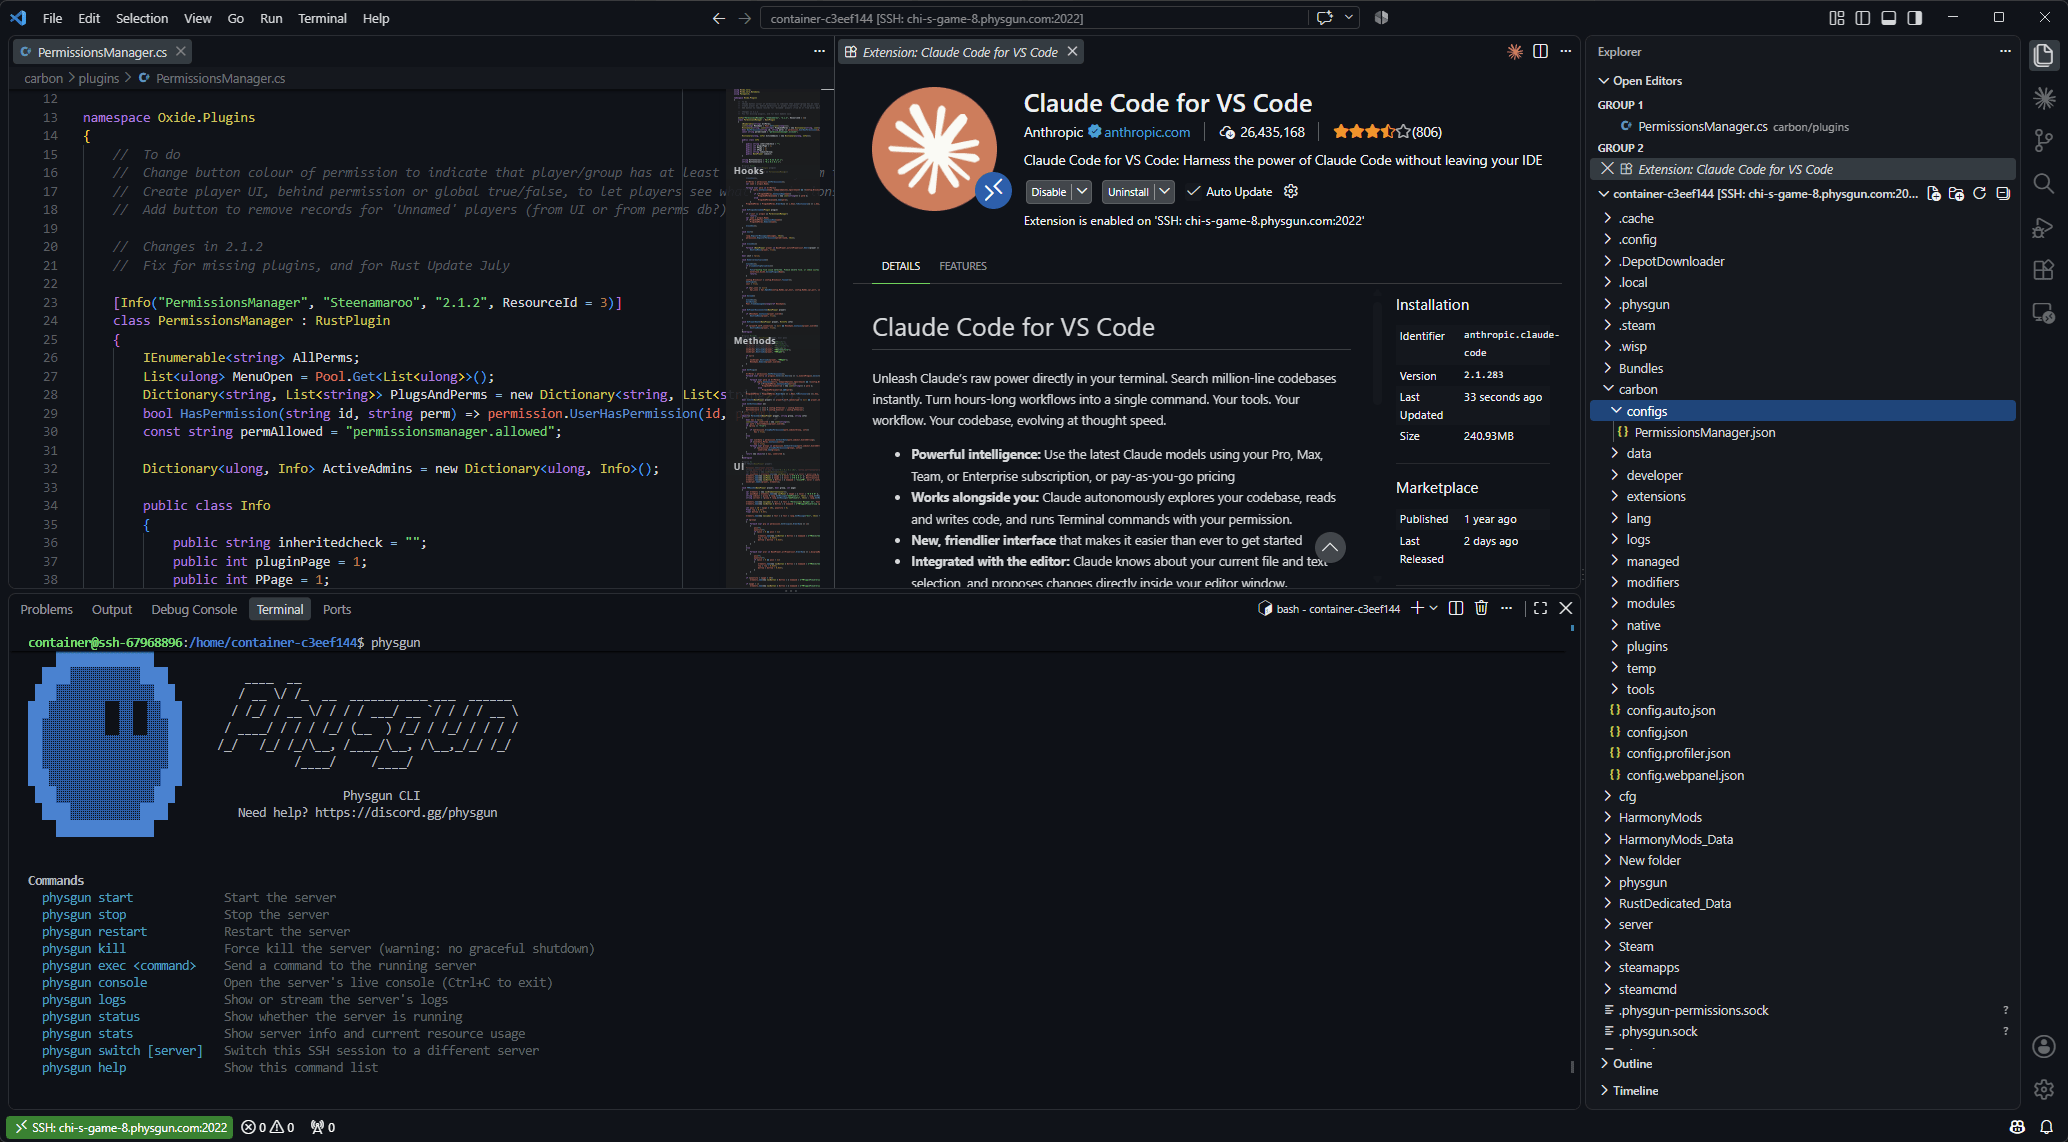Toggle primary side bar layout button
Image resolution: width=2068 pixels, height=1142 pixels.
point(1862,18)
